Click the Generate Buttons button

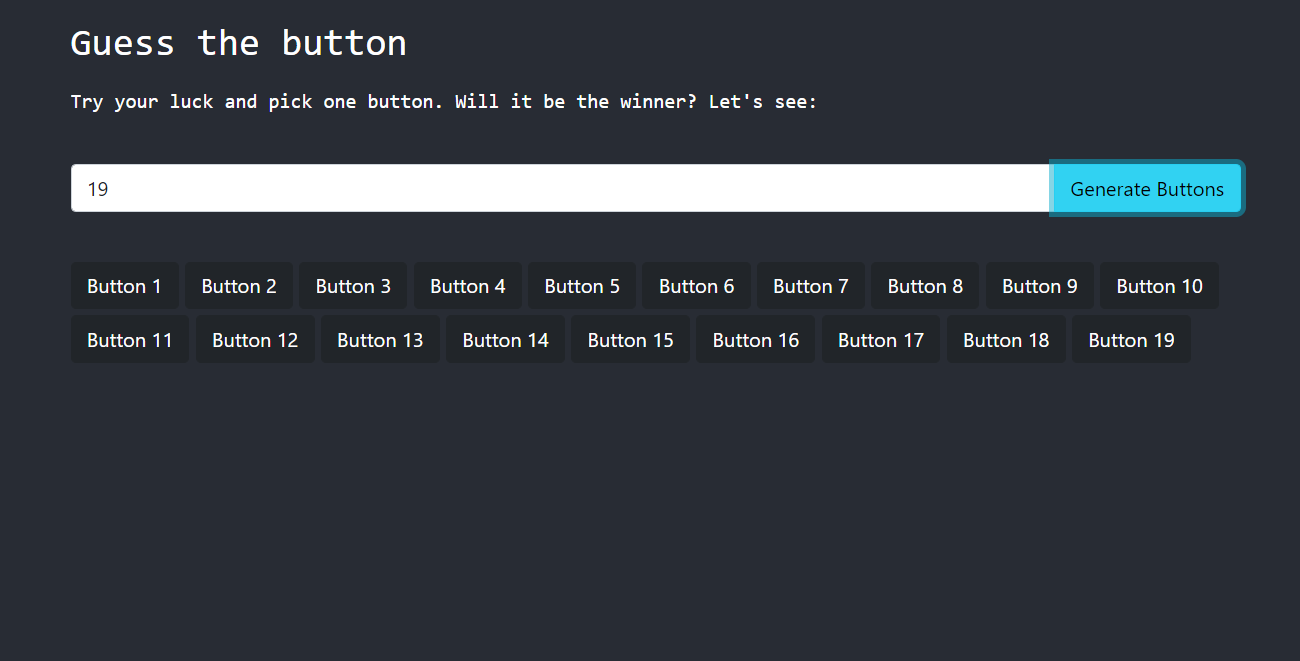point(1146,188)
